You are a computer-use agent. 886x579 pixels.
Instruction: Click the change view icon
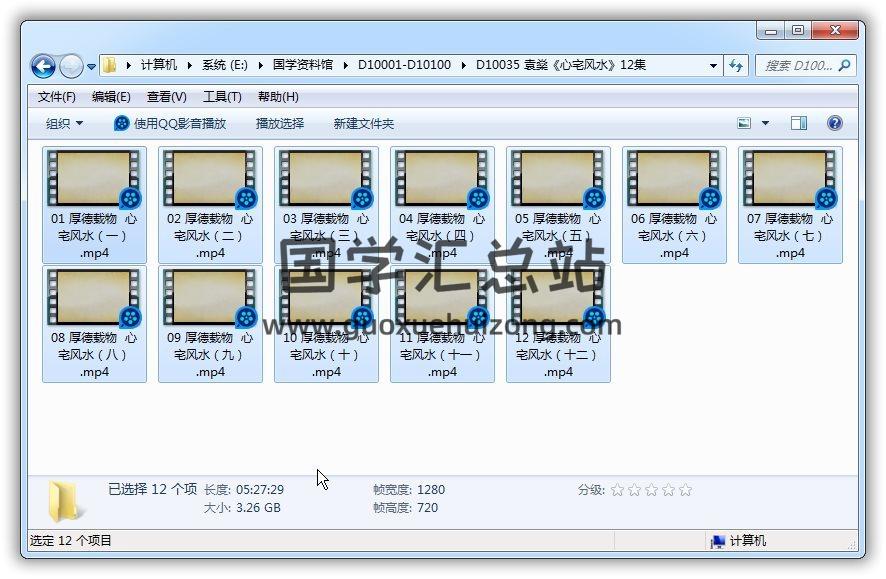(x=744, y=123)
